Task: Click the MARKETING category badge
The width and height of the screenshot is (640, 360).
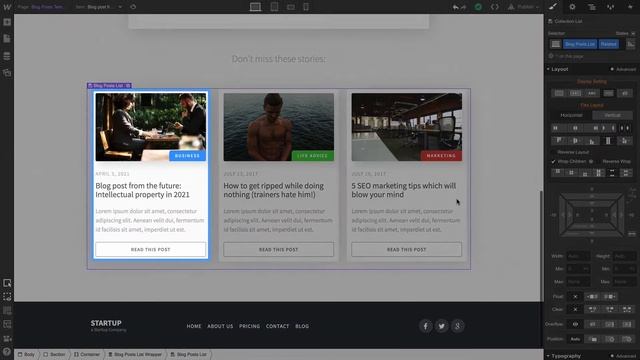Action: point(441,156)
